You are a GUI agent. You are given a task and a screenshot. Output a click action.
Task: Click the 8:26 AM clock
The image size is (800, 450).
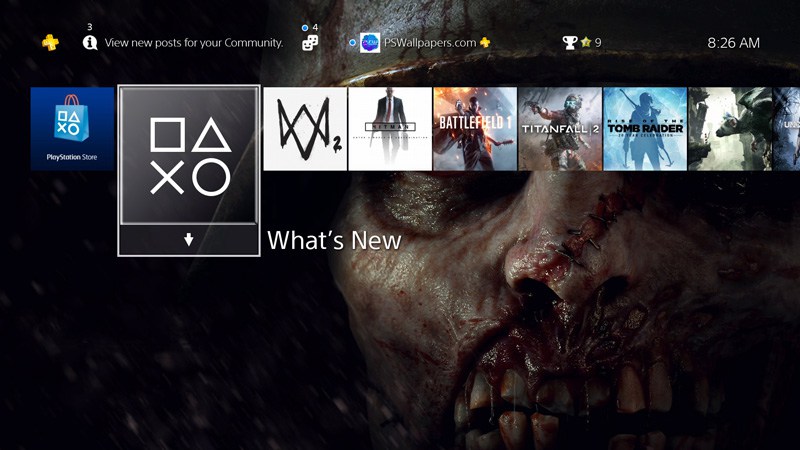[733, 43]
